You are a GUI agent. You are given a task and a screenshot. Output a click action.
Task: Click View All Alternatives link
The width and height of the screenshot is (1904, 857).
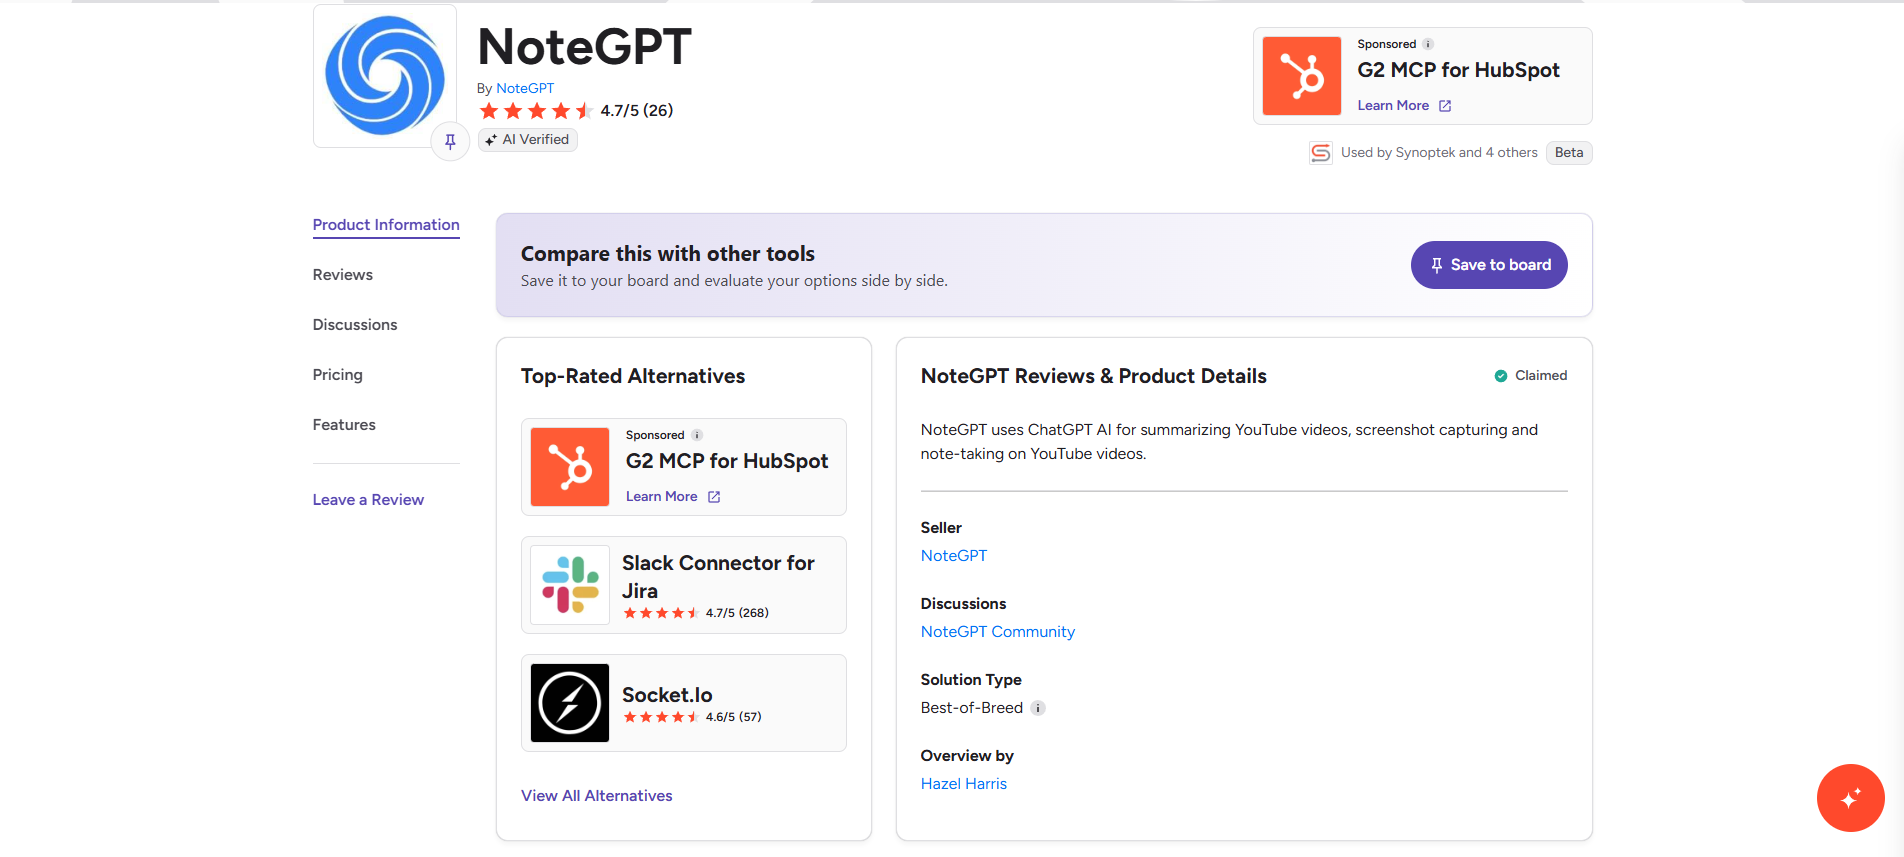pyautogui.click(x=597, y=796)
